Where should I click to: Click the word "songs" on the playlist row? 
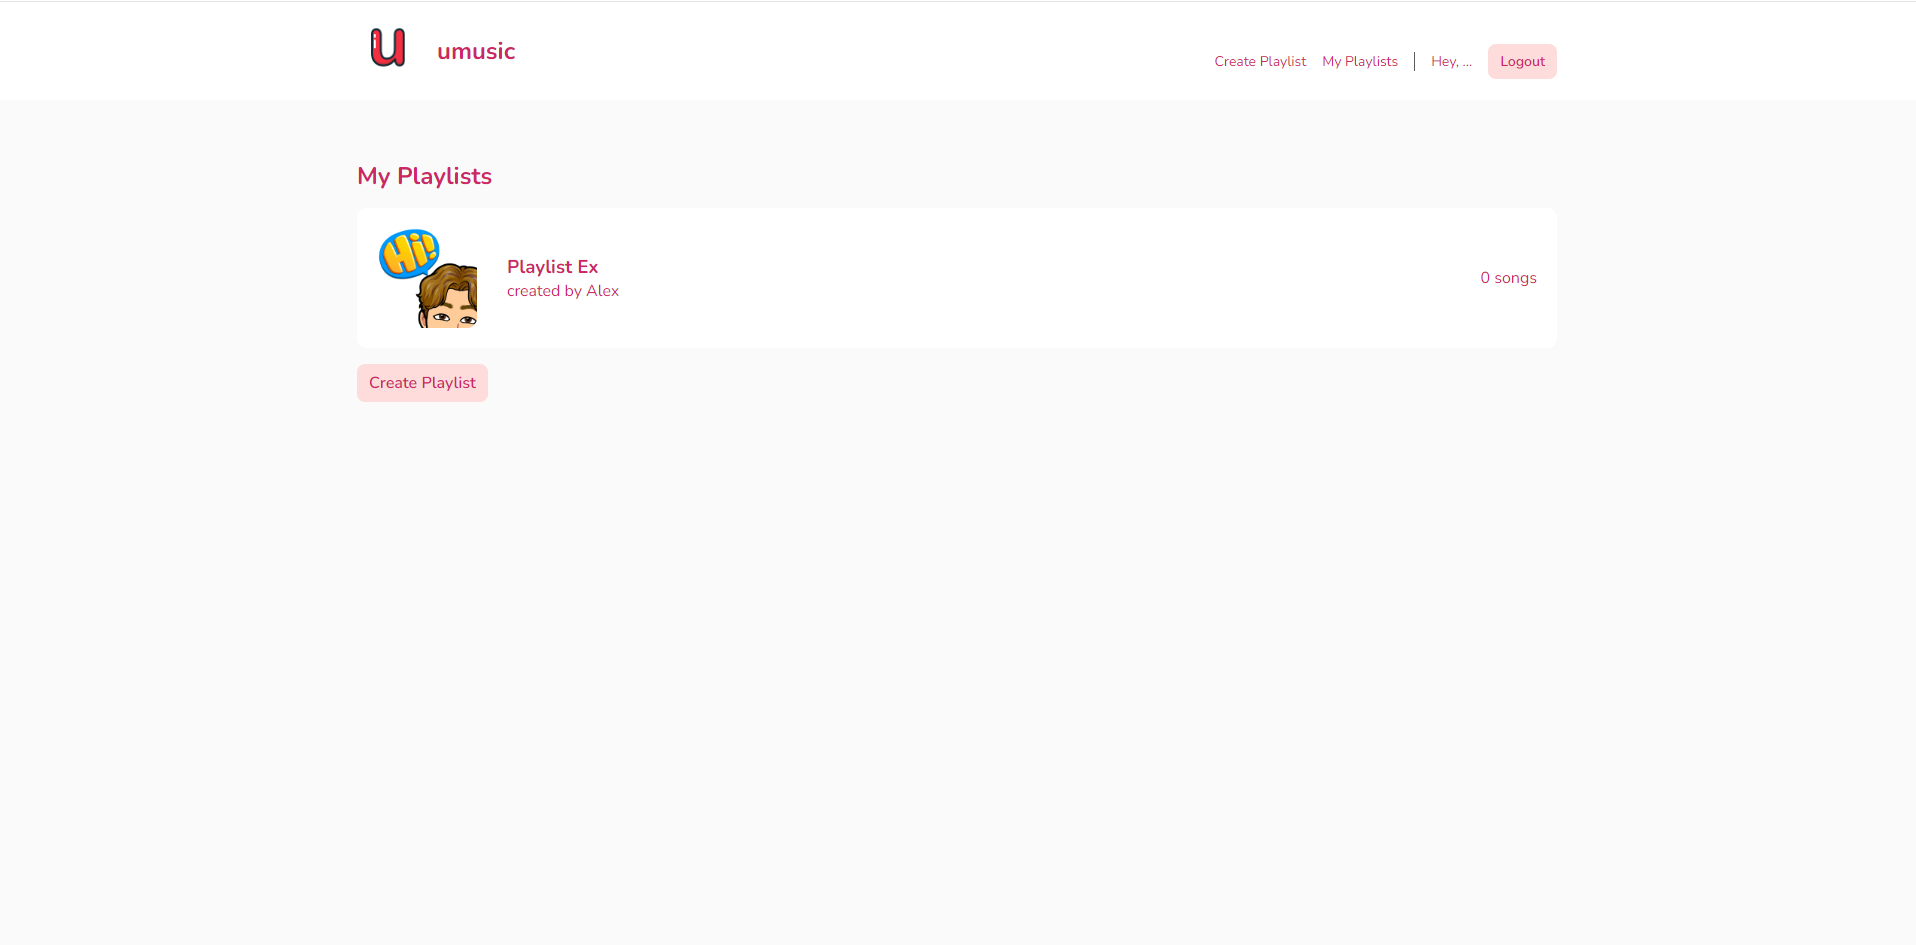(x=1515, y=278)
